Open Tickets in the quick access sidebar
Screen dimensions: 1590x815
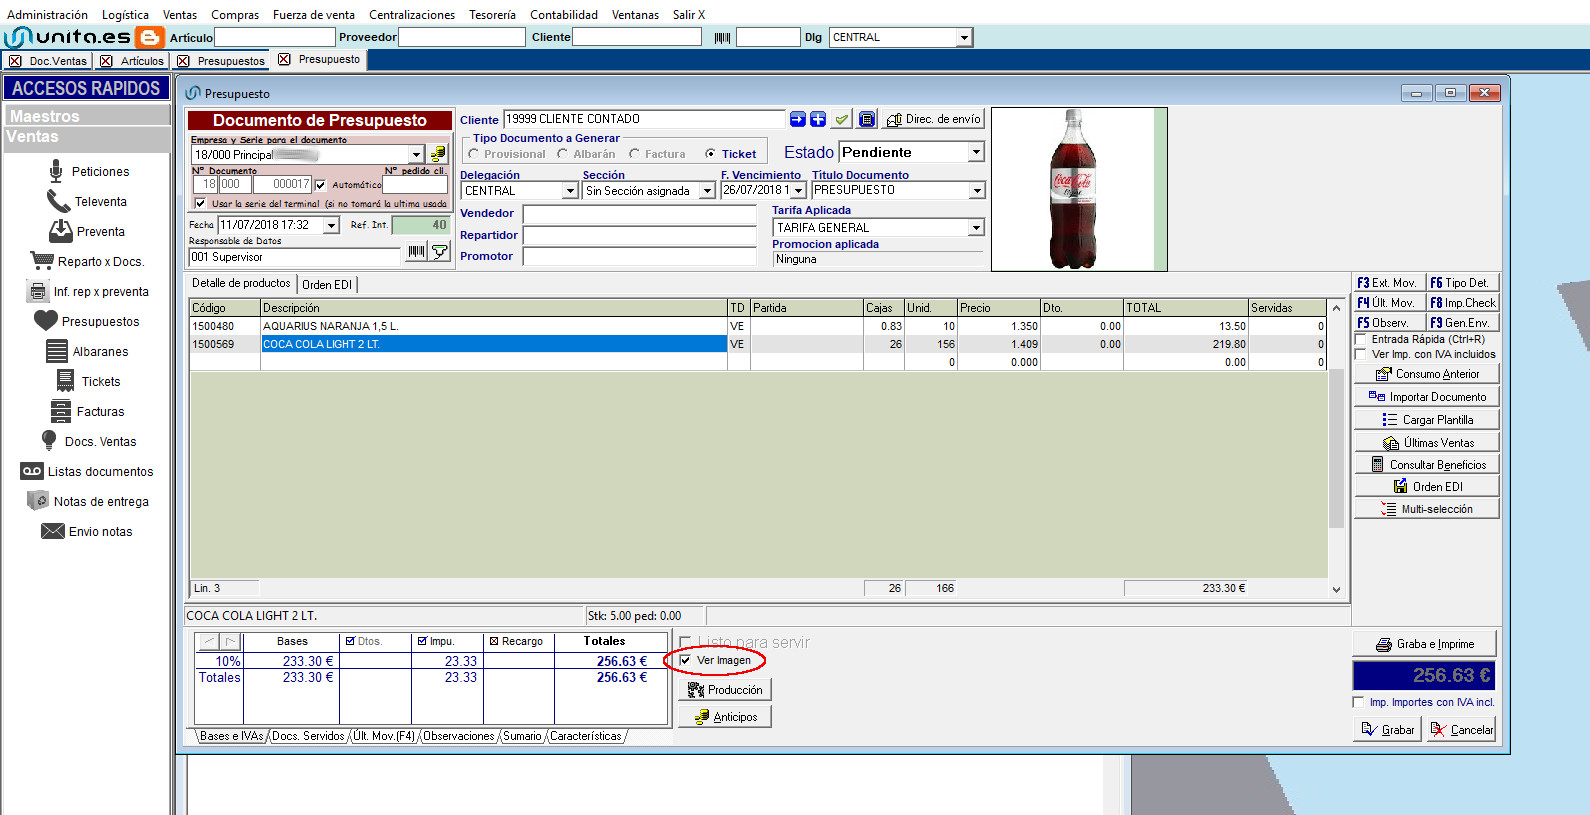click(x=88, y=382)
